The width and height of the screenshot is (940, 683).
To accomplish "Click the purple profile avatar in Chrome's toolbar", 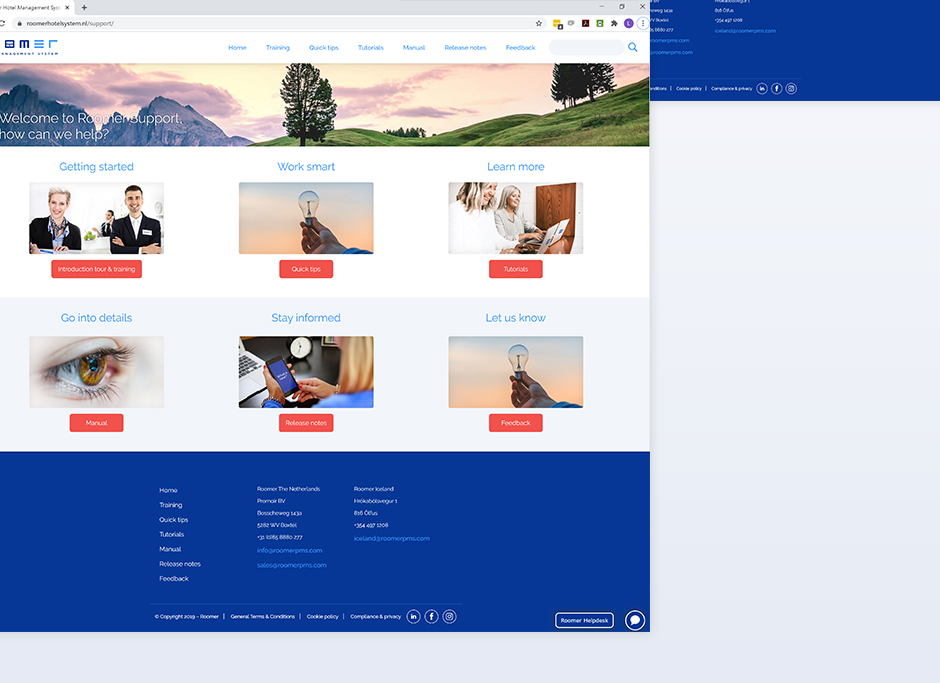I will (x=628, y=23).
